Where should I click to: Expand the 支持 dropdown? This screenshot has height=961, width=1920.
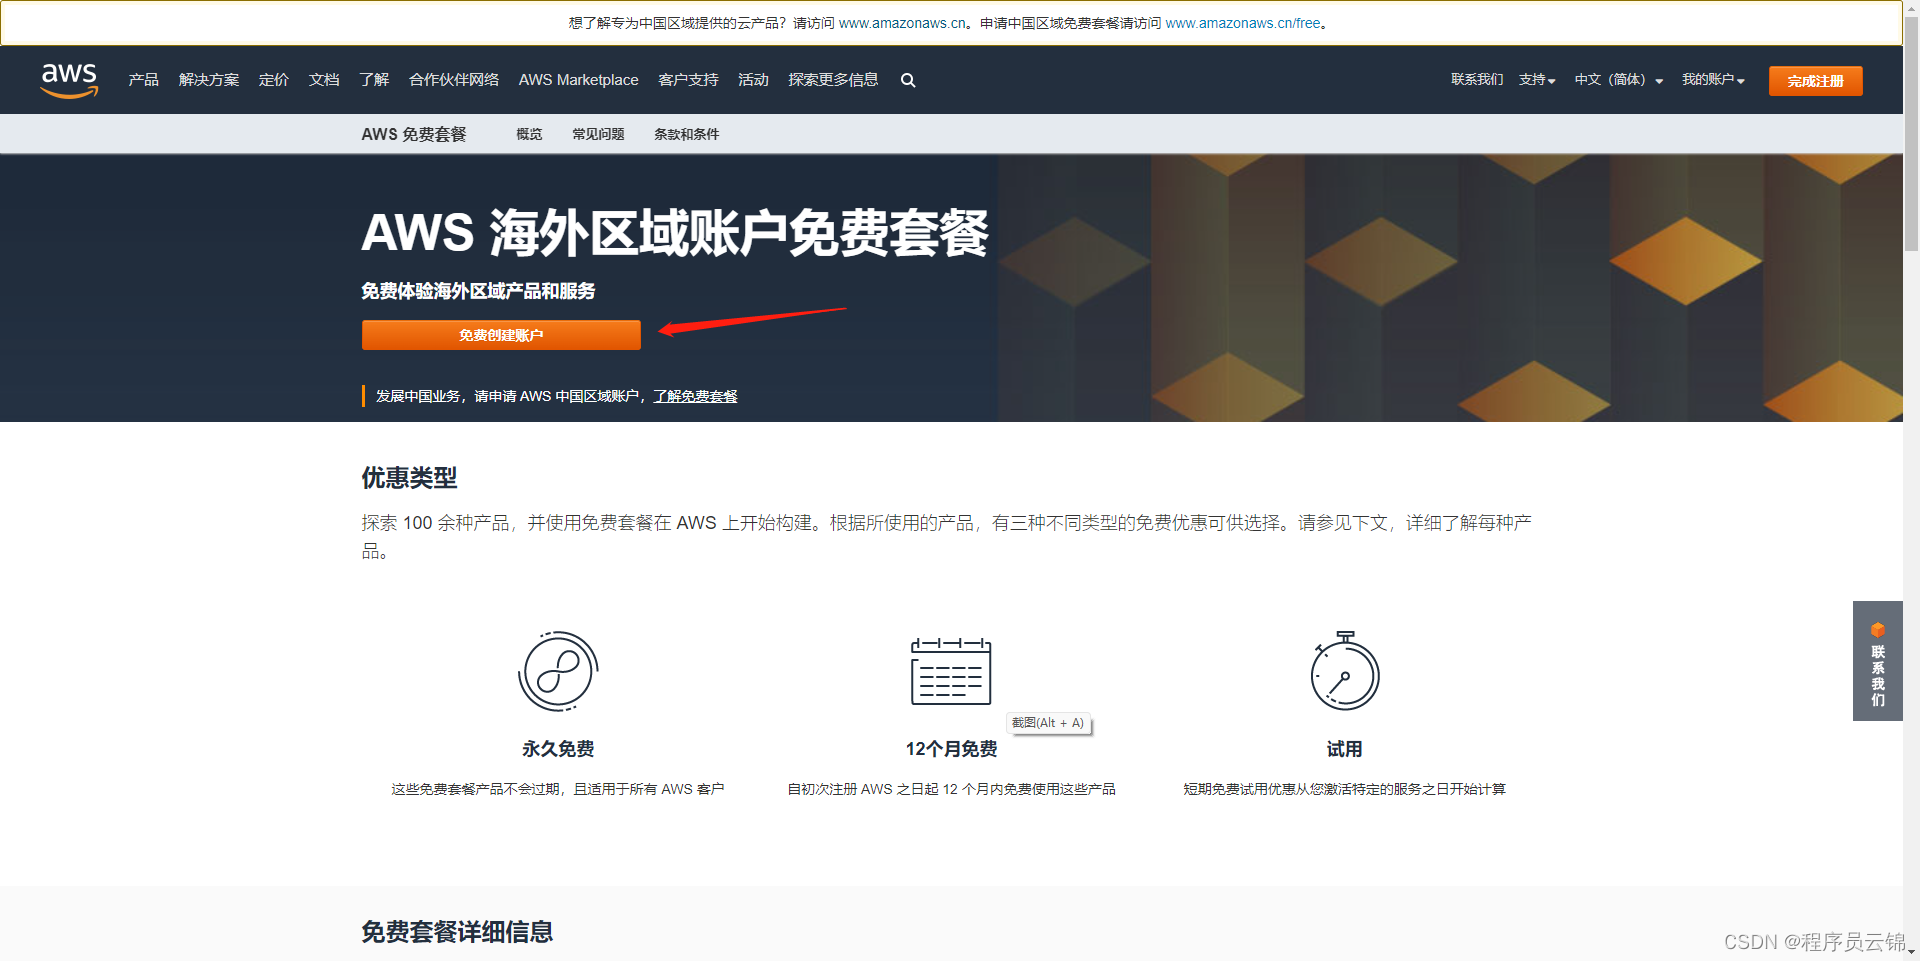coord(1537,80)
